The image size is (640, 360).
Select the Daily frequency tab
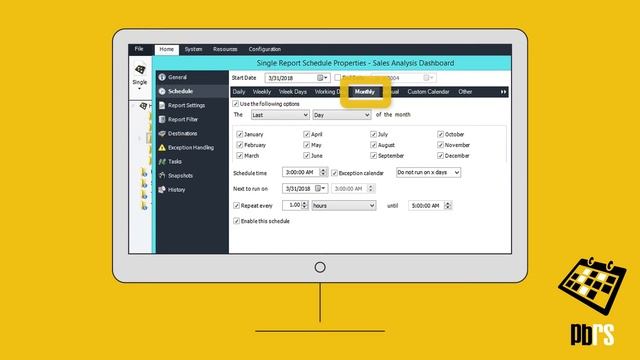click(239, 92)
